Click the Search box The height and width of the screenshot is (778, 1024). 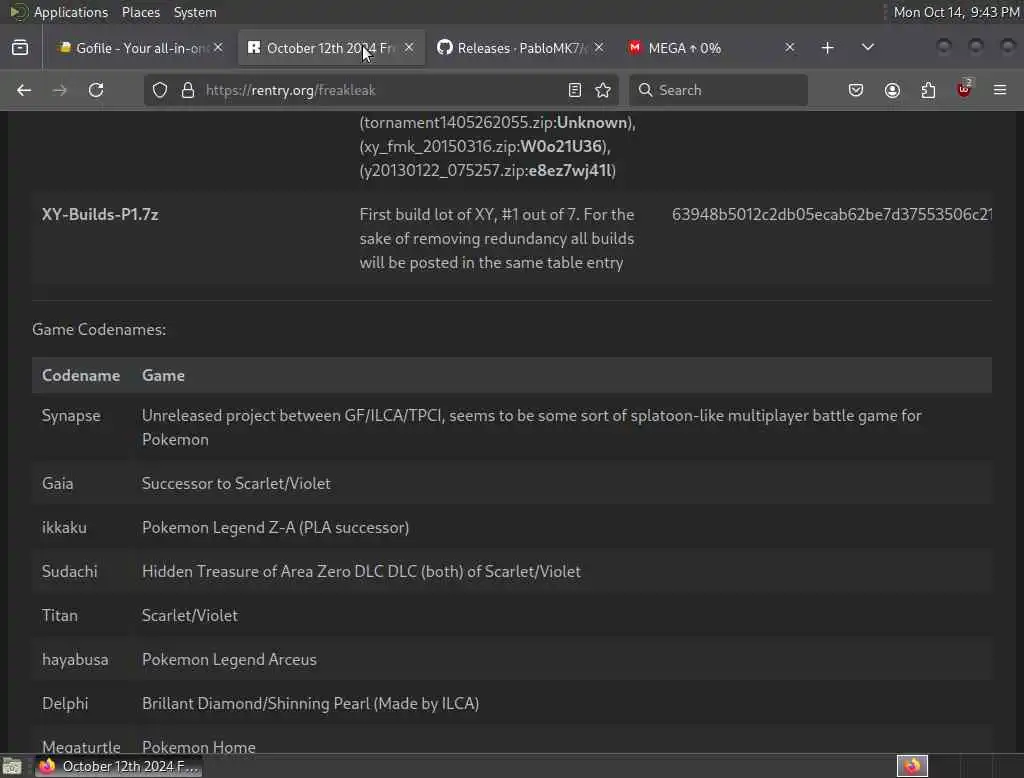[x=718, y=90]
